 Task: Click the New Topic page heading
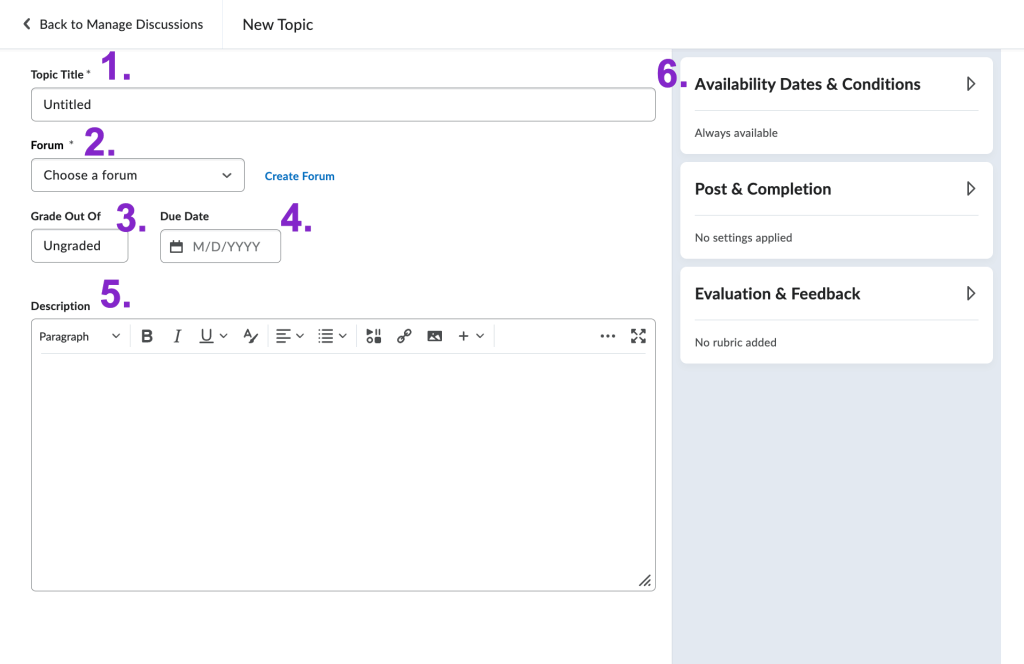(278, 24)
